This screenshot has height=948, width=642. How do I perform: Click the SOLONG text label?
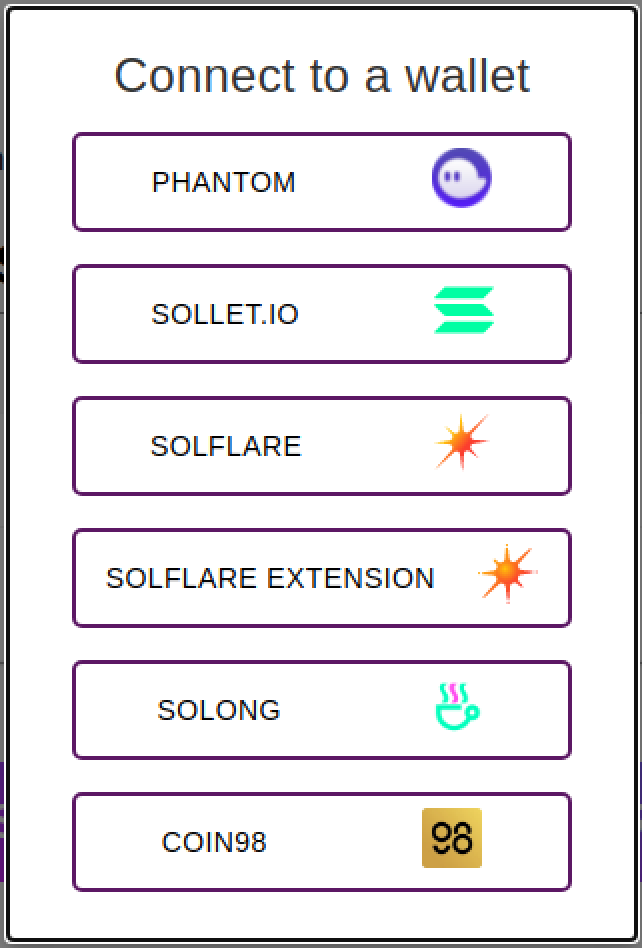click(218, 711)
